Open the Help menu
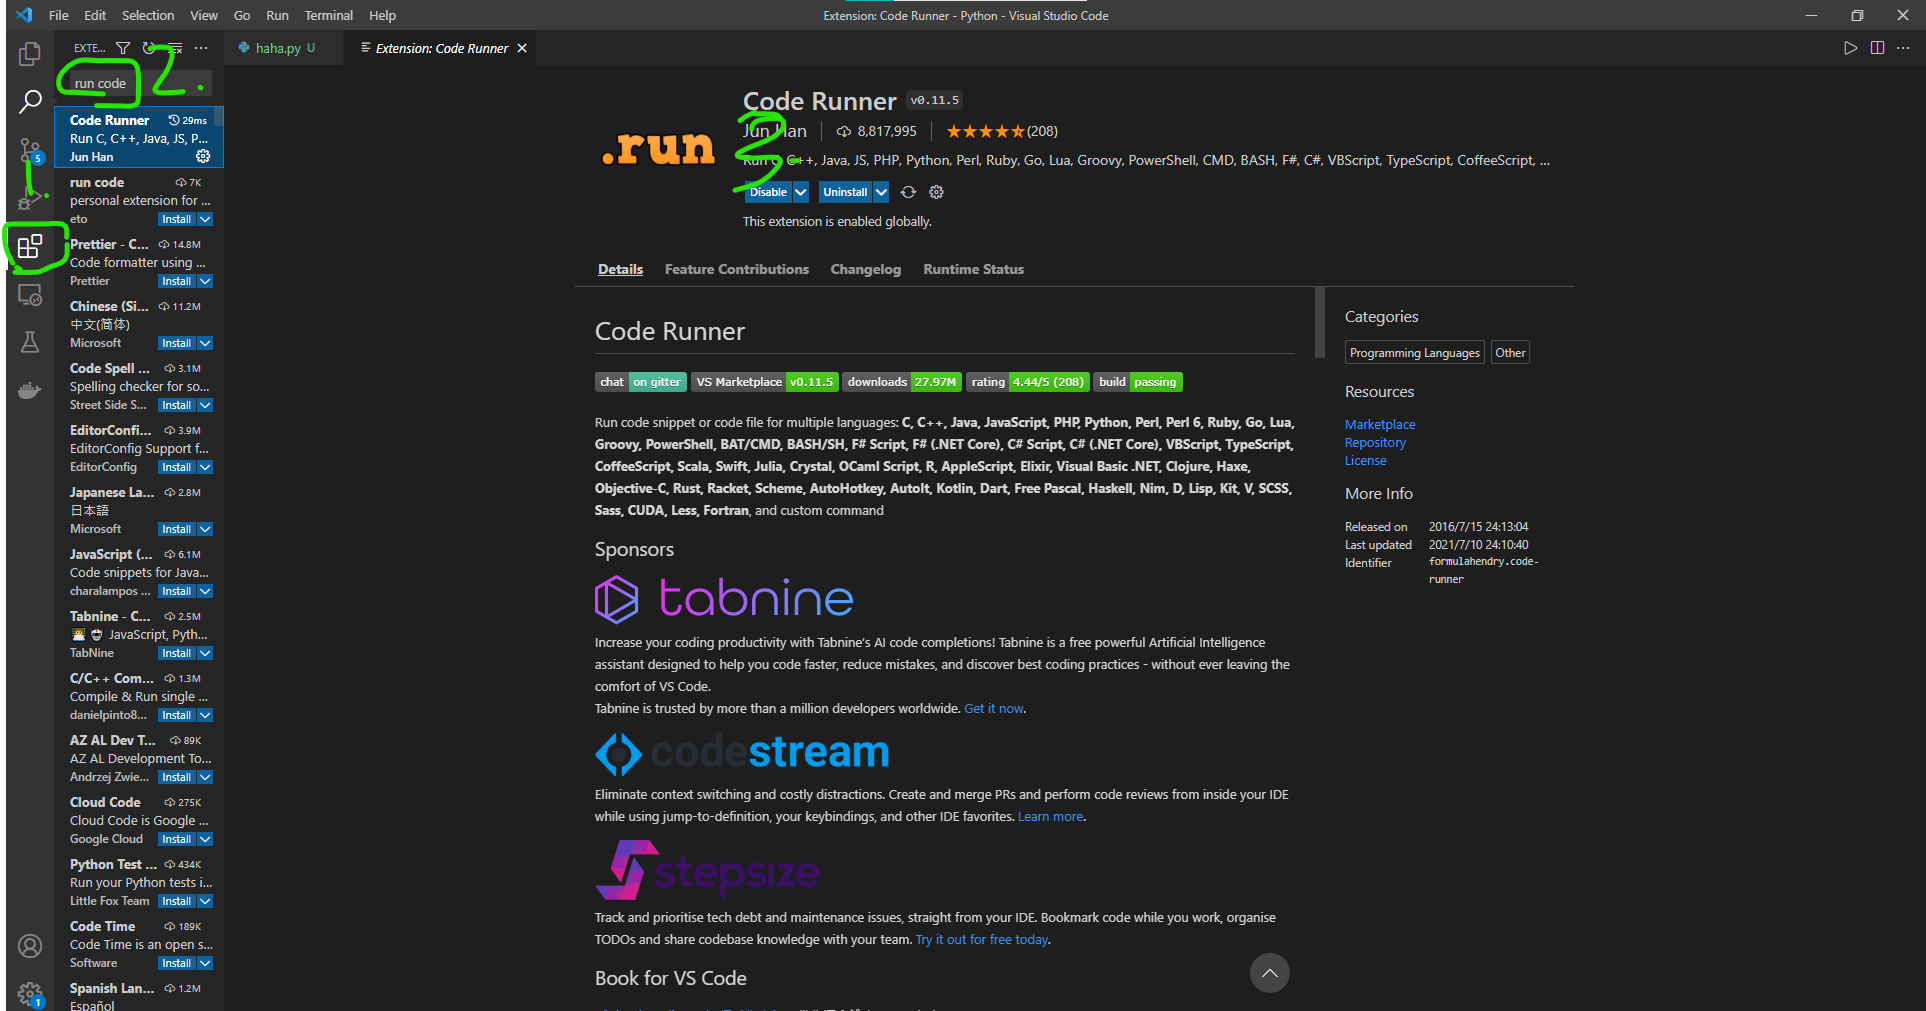The width and height of the screenshot is (1926, 1011). [382, 15]
